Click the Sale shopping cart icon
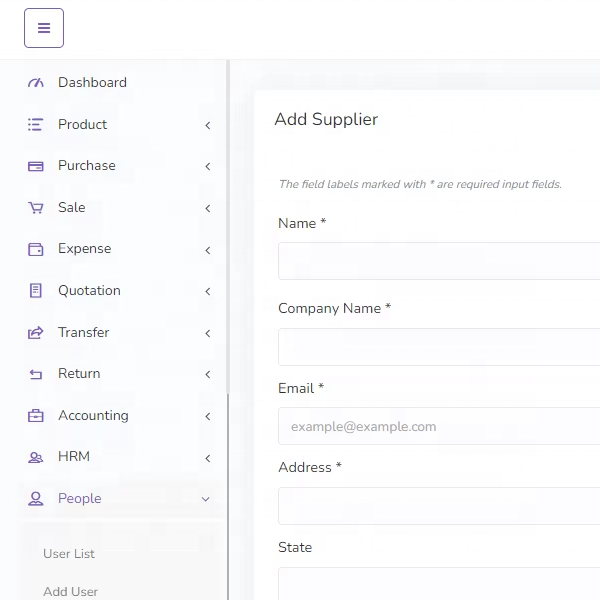This screenshot has width=600, height=600. [36, 208]
